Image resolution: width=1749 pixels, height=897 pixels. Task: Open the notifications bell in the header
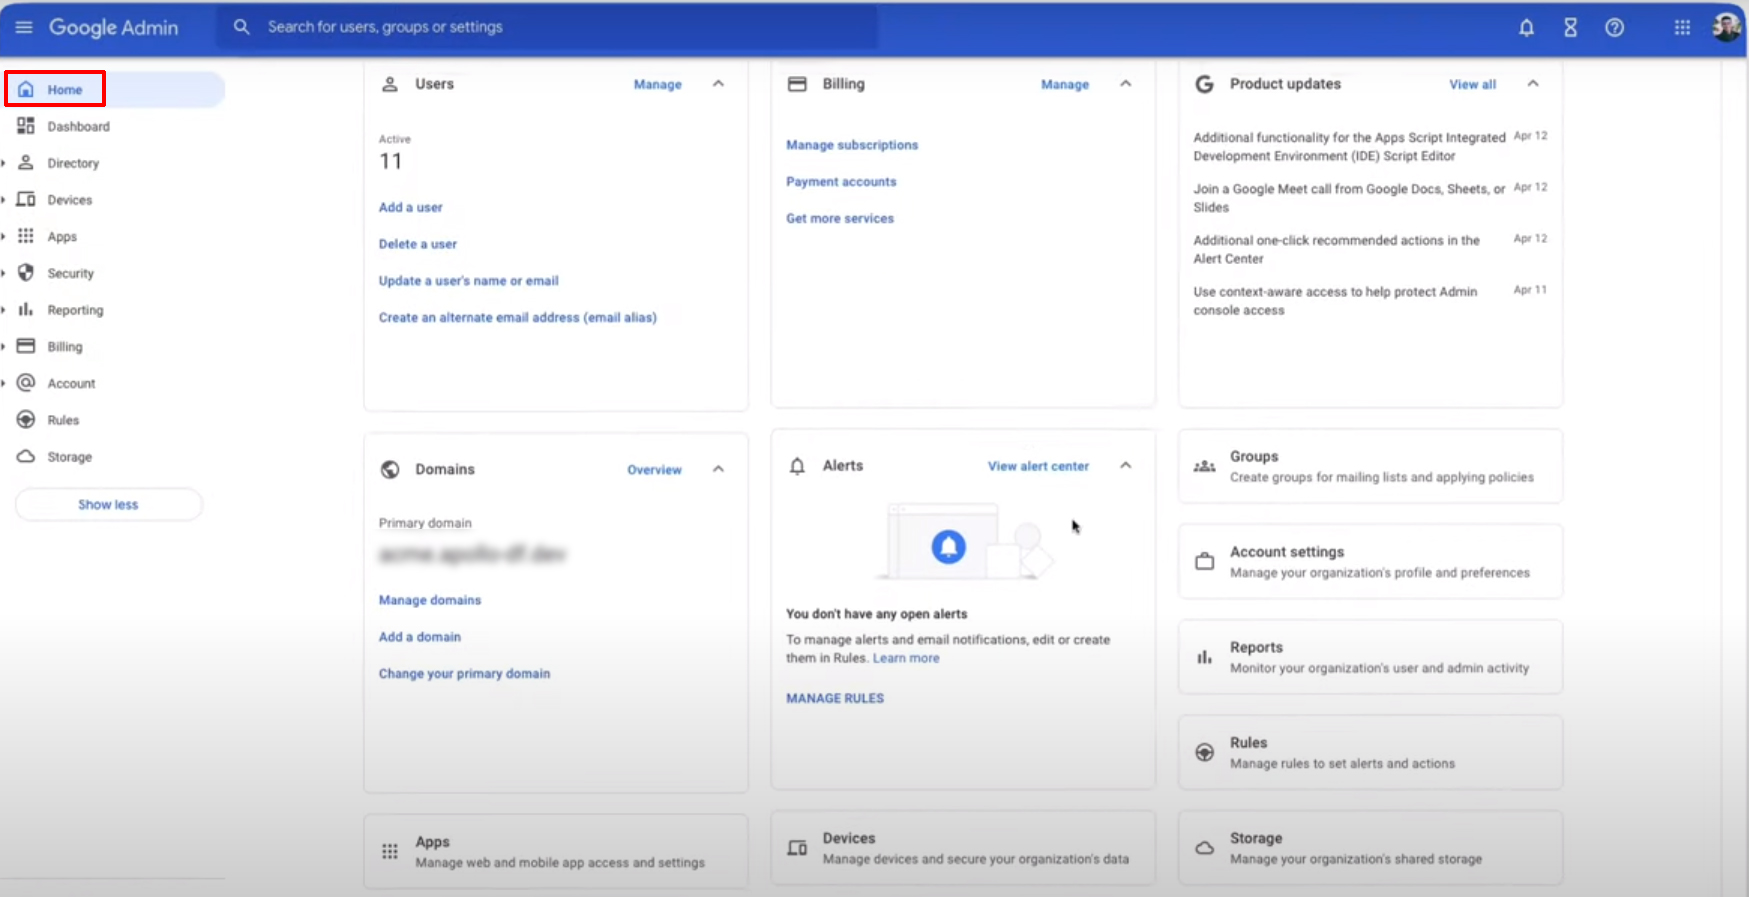1526,28
